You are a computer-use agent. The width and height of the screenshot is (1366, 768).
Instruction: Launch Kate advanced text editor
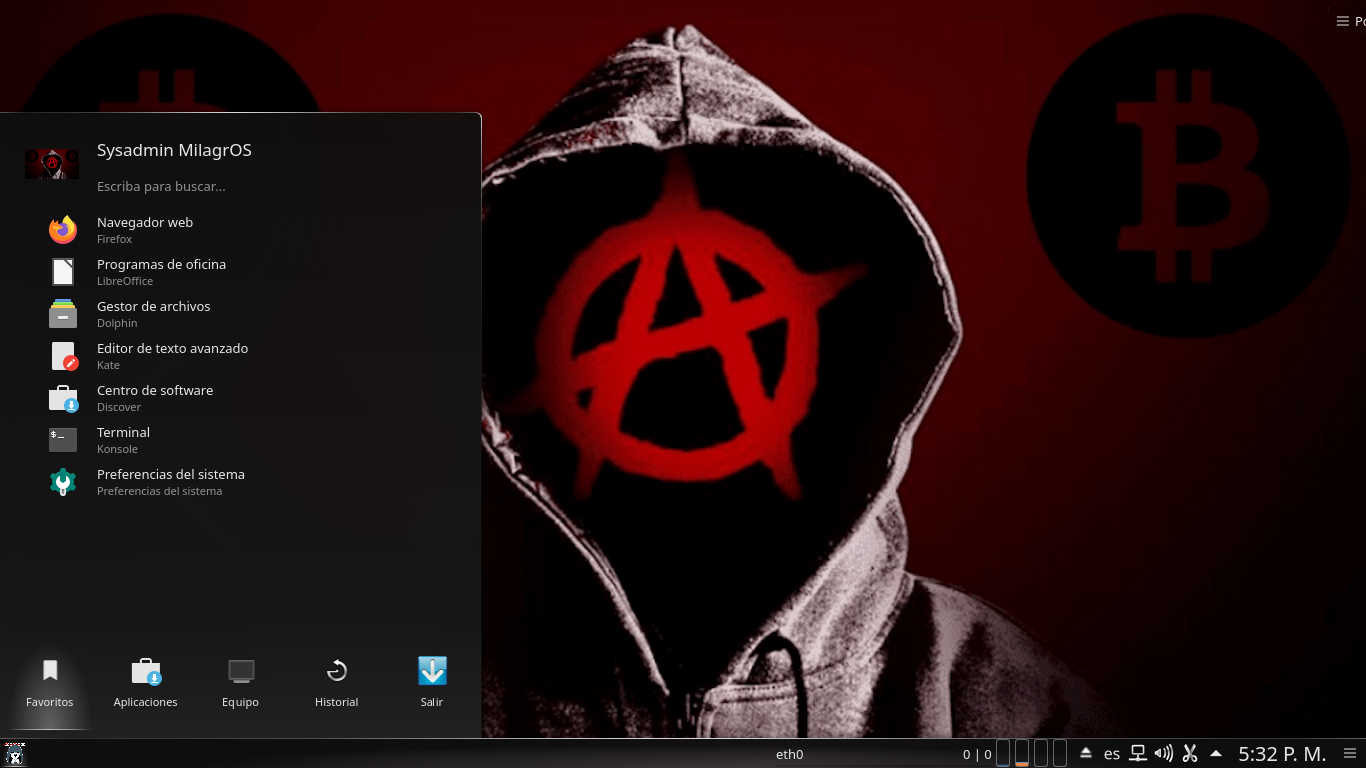(x=171, y=356)
